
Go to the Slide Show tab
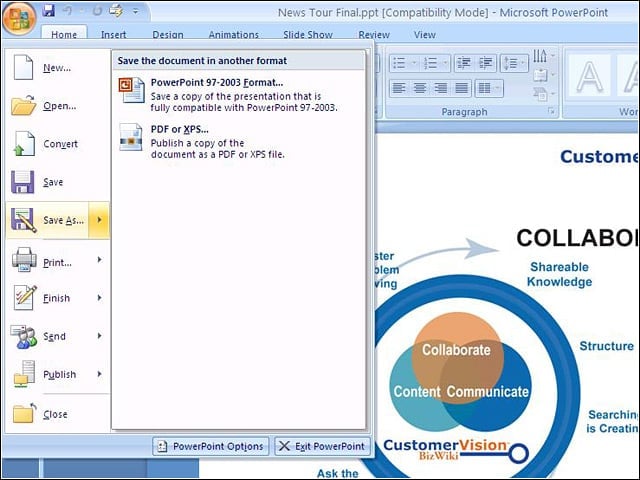point(308,35)
